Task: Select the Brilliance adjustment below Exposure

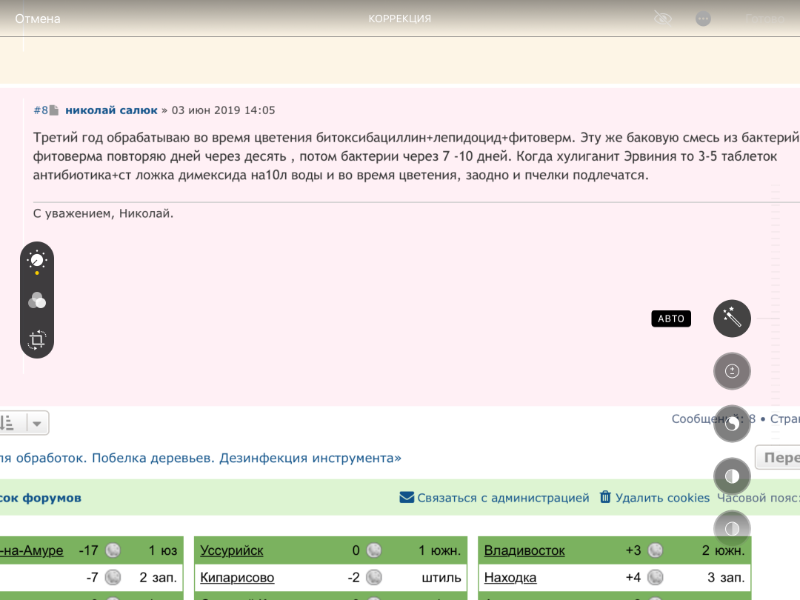Action: coord(732,423)
